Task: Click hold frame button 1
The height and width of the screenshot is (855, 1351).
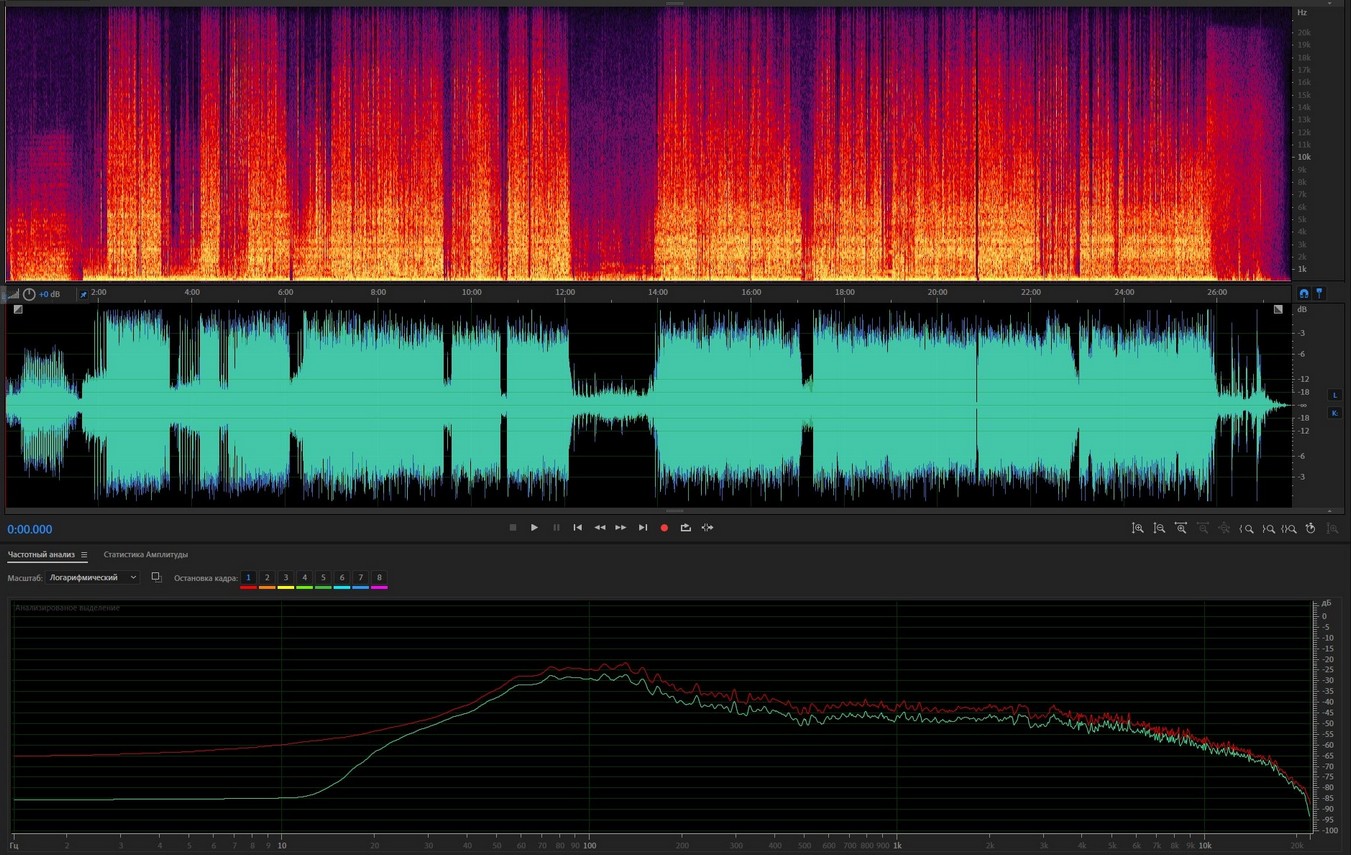Action: 249,578
